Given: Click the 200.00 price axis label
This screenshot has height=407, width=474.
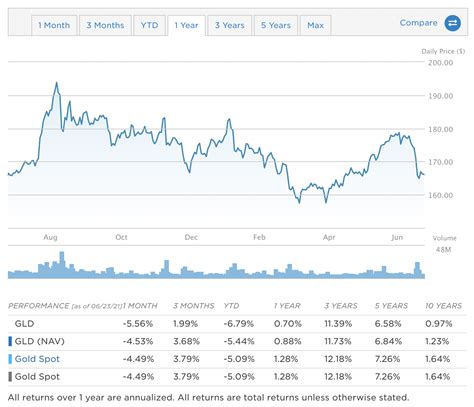Looking at the screenshot, I should [x=440, y=63].
